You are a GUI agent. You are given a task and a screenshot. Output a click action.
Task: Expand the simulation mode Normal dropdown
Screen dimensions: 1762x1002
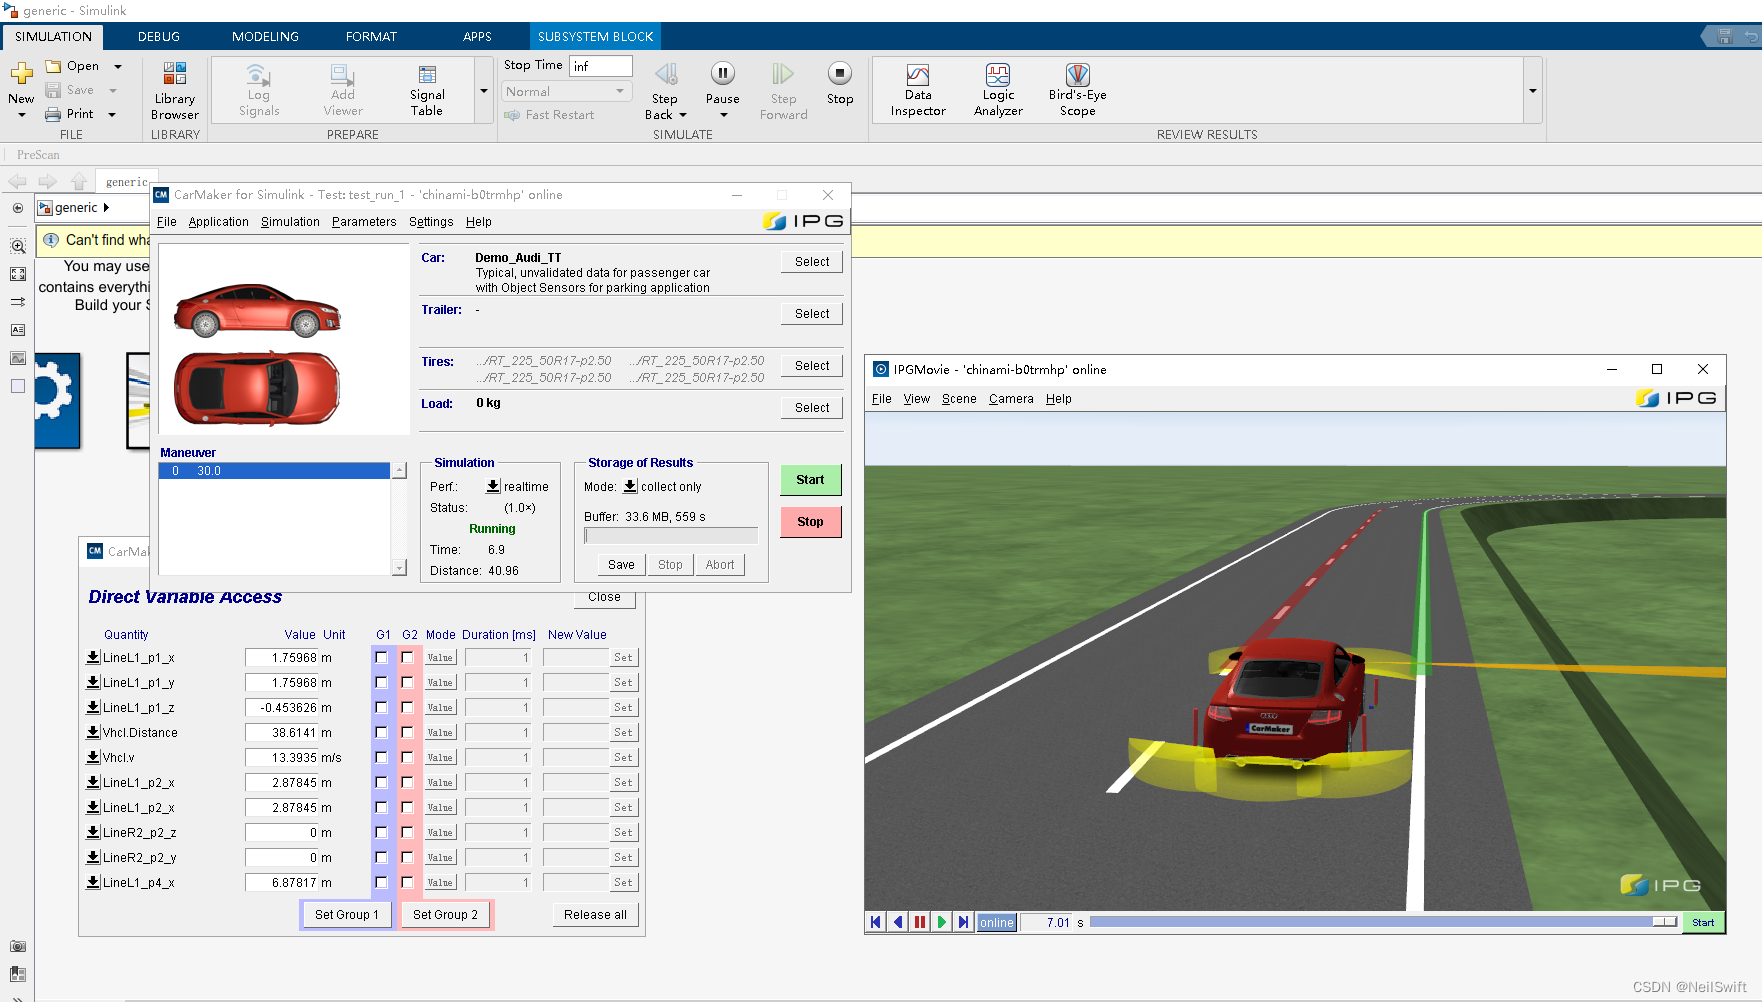click(x=565, y=91)
